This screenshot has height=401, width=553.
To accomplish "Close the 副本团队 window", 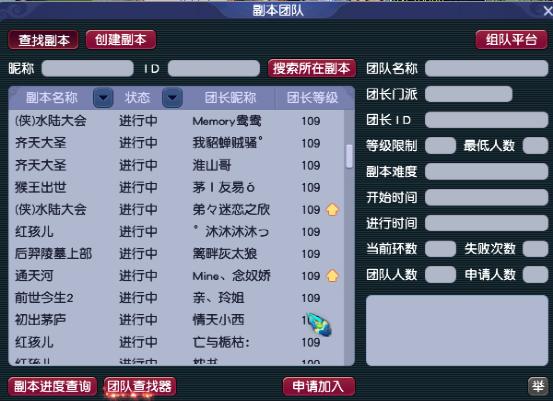I will (548, 11).
